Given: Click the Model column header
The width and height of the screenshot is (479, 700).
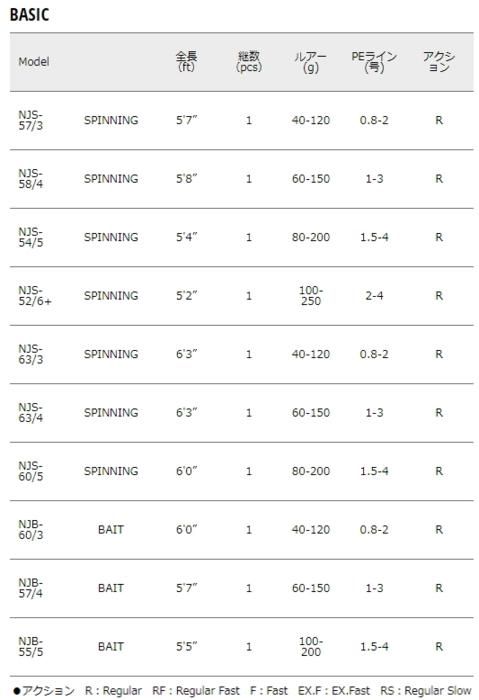Looking at the screenshot, I should click(x=33, y=62).
